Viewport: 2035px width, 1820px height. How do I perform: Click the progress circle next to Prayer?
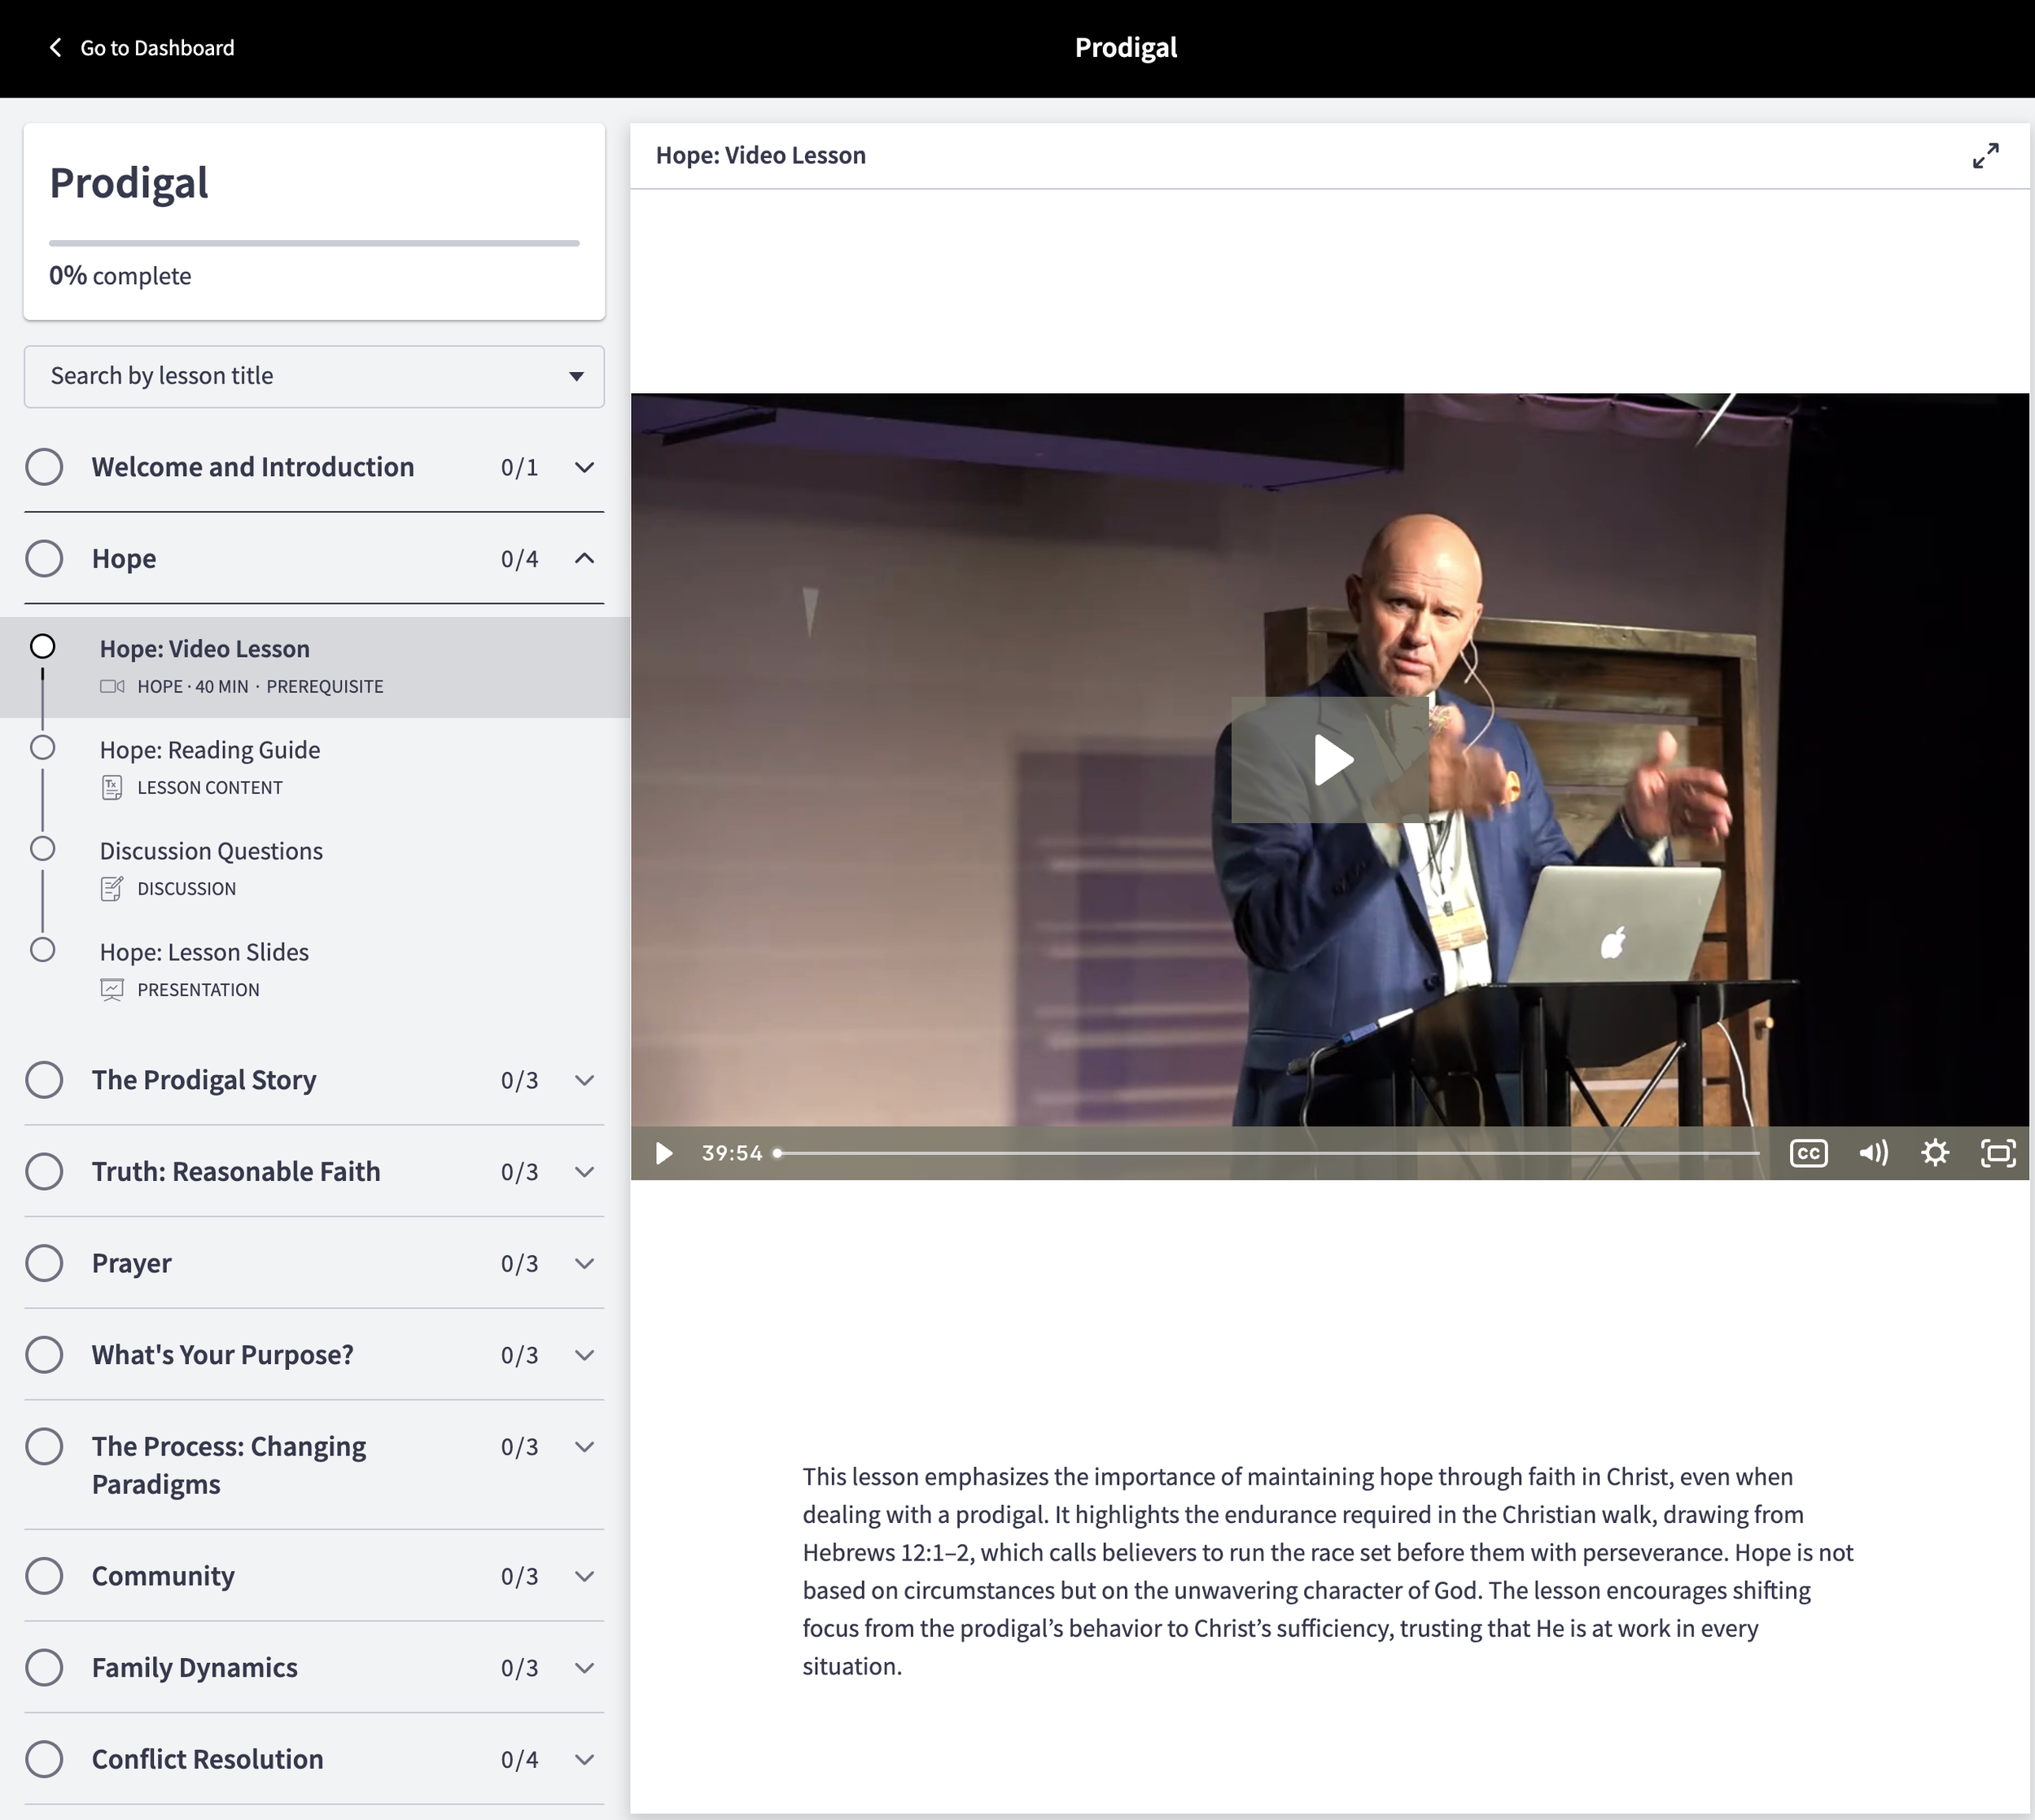coord(44,1263)
